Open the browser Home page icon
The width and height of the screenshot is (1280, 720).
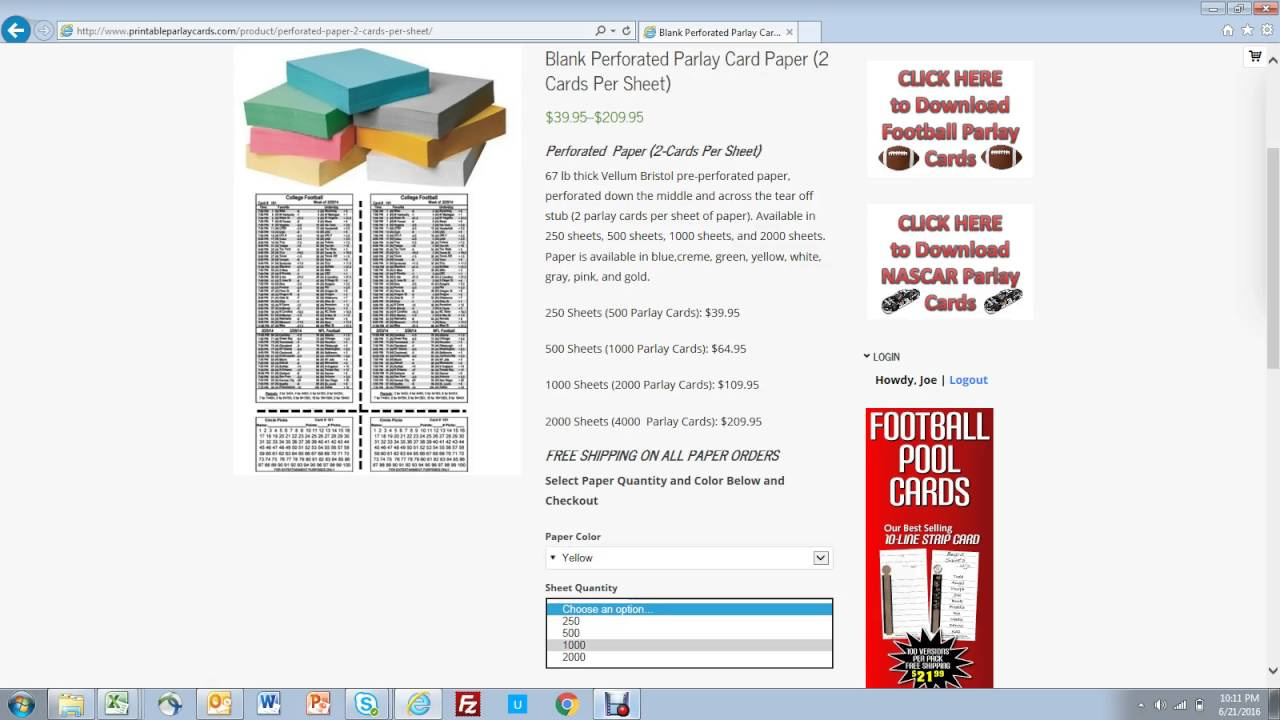tap(1229, 31)
